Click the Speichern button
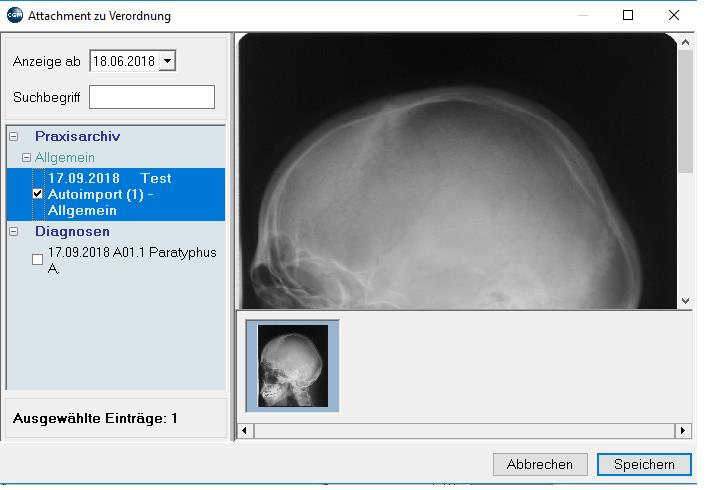 644,464
